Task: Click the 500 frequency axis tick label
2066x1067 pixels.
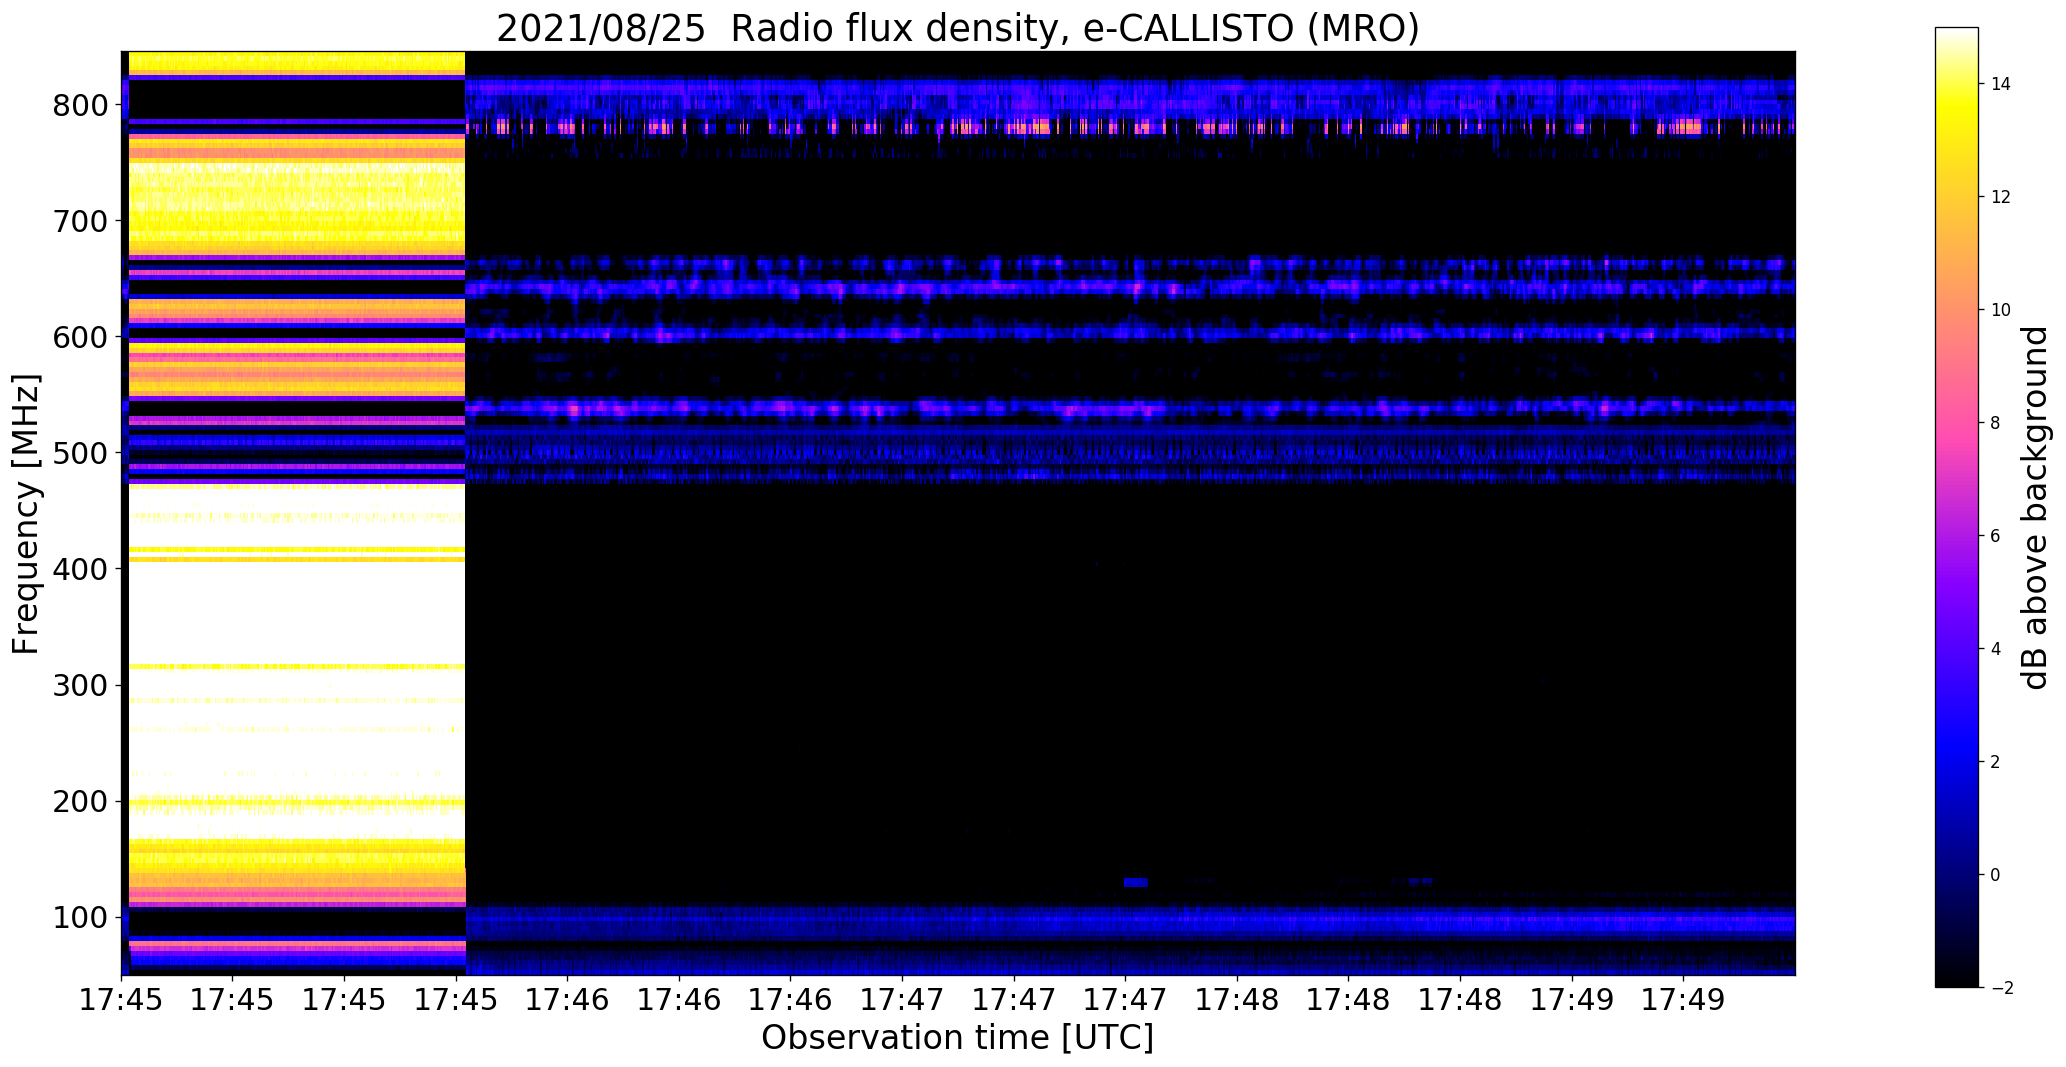Action: 80,453
